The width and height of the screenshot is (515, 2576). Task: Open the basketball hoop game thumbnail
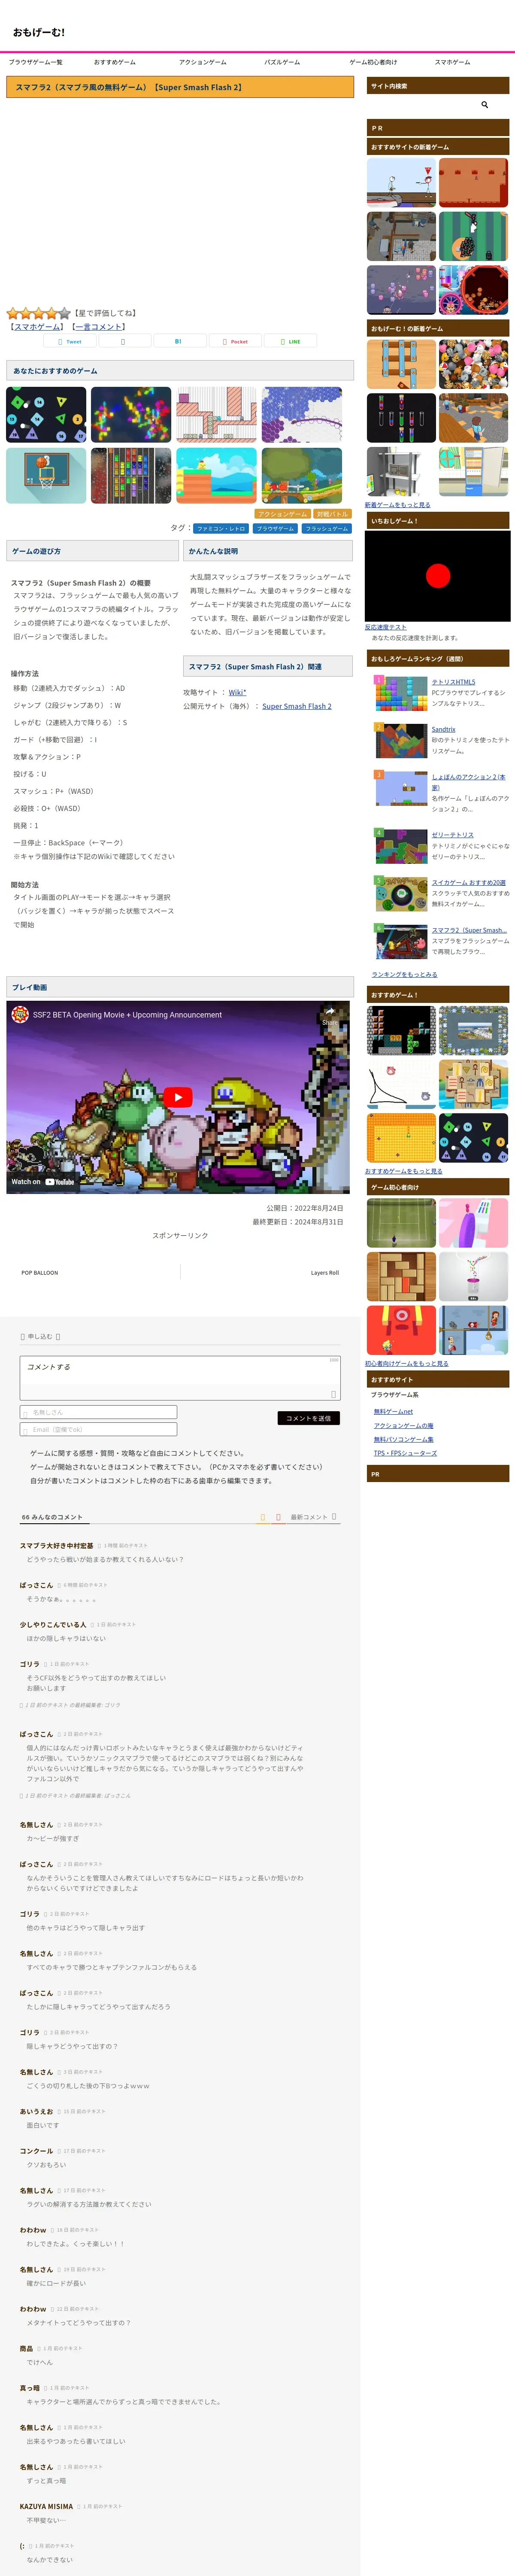(46, 475)
